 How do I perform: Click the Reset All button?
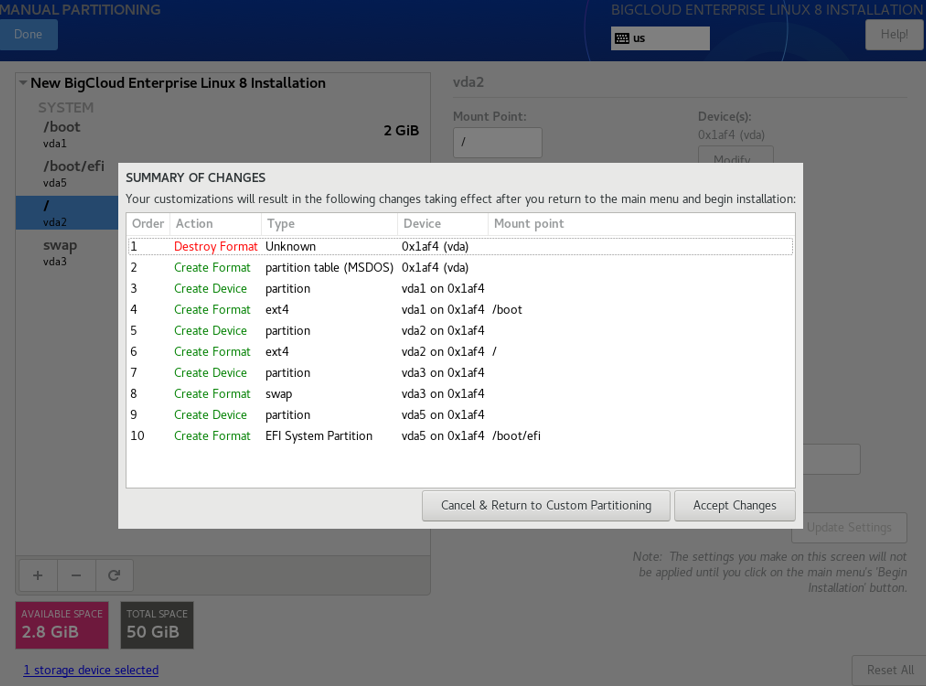click(890, 670)
